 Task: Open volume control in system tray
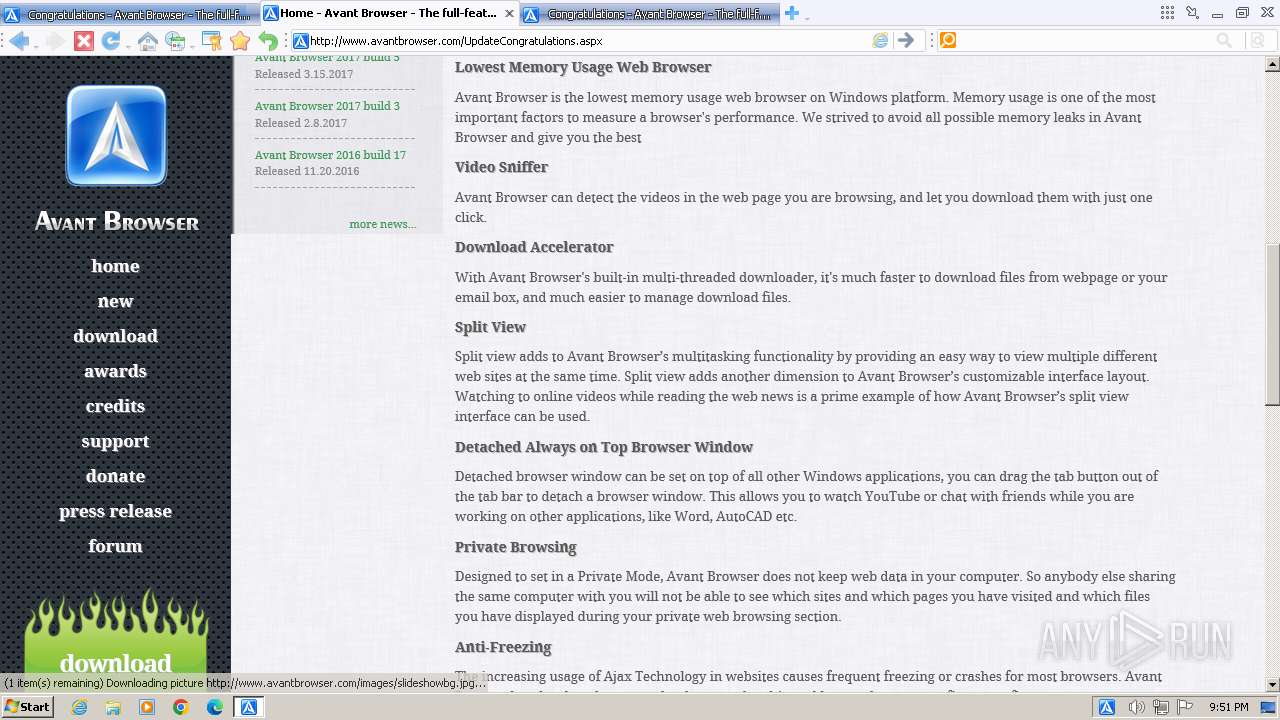tap(1136, 707)
